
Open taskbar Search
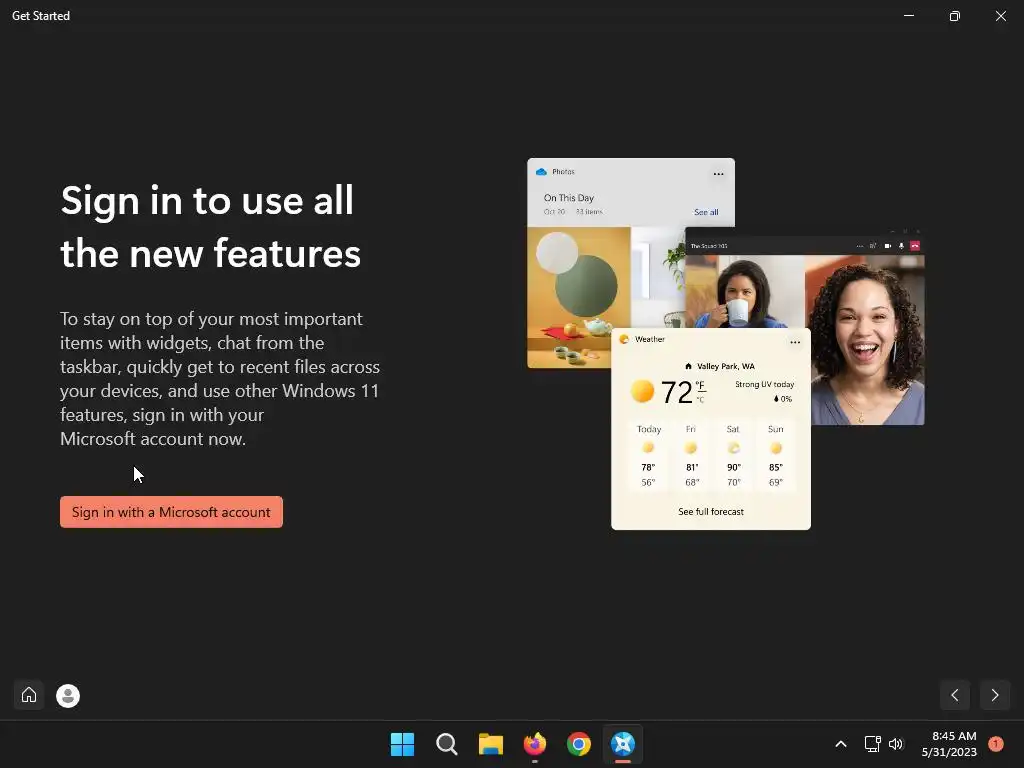[x=447, y=744]
